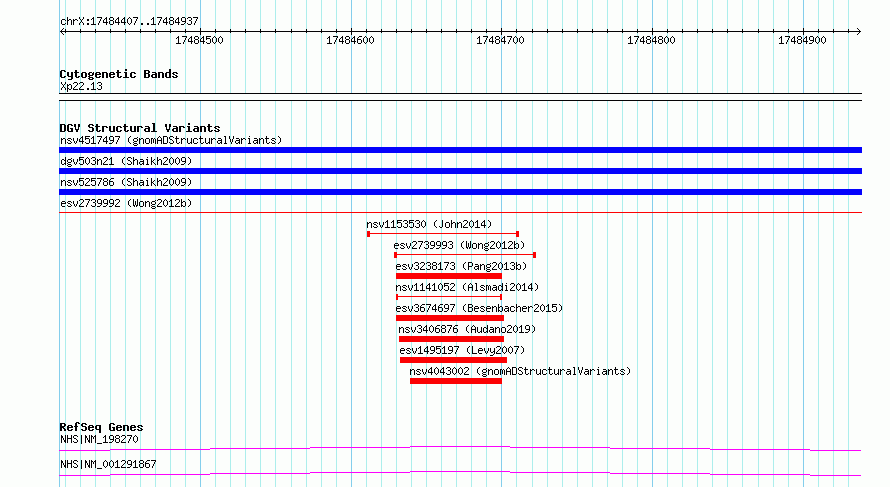Select the Xp22.13 band label

[81, 86]
